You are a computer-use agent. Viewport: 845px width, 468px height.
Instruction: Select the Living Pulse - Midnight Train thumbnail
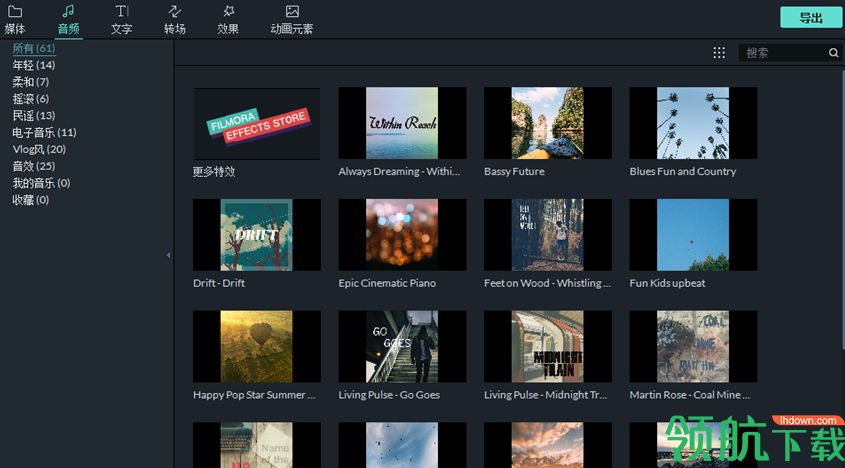point(548,346)
